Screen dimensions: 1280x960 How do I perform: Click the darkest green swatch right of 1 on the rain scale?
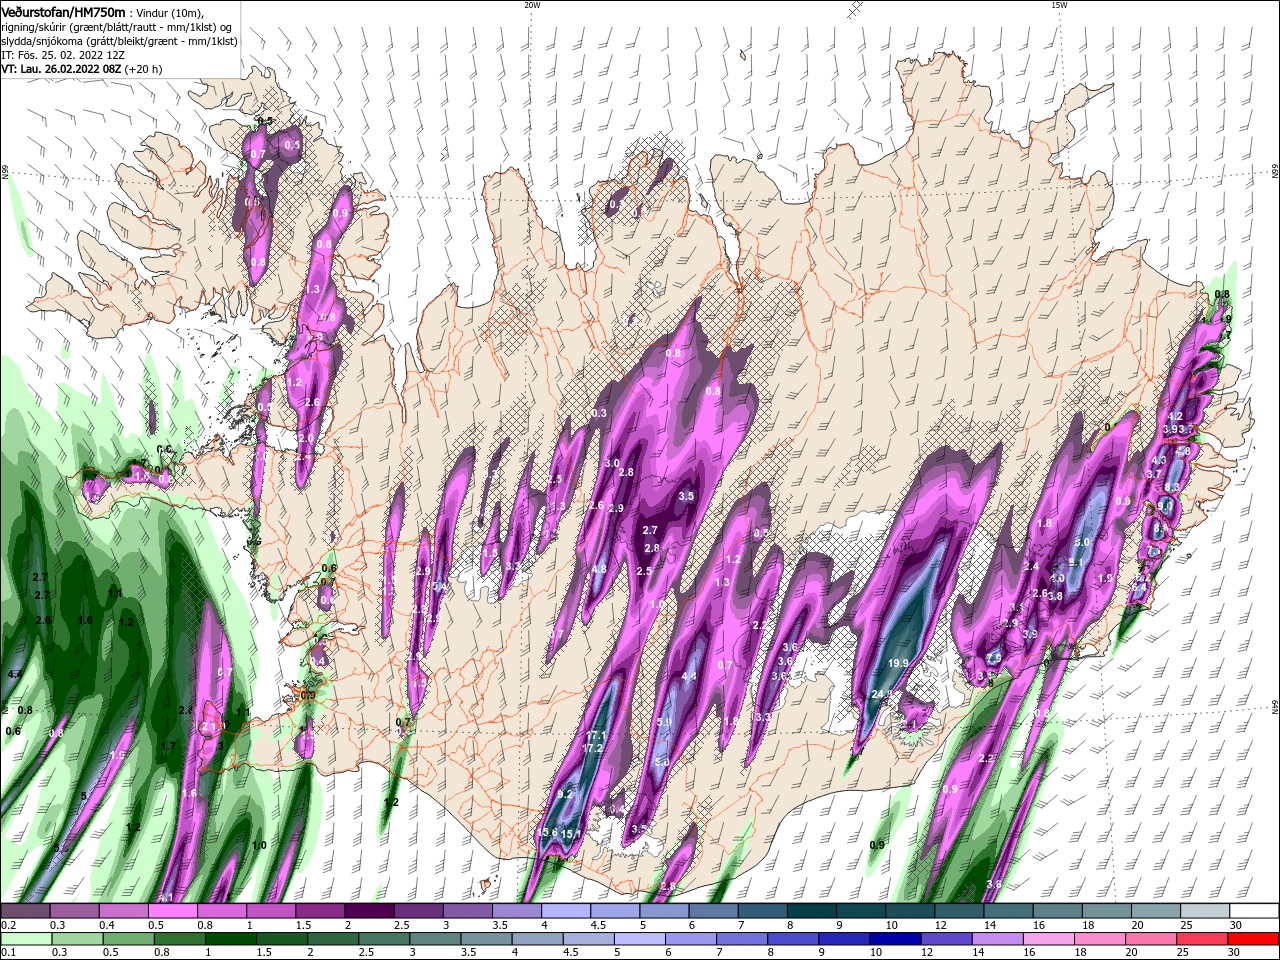[x=230, y=938]
